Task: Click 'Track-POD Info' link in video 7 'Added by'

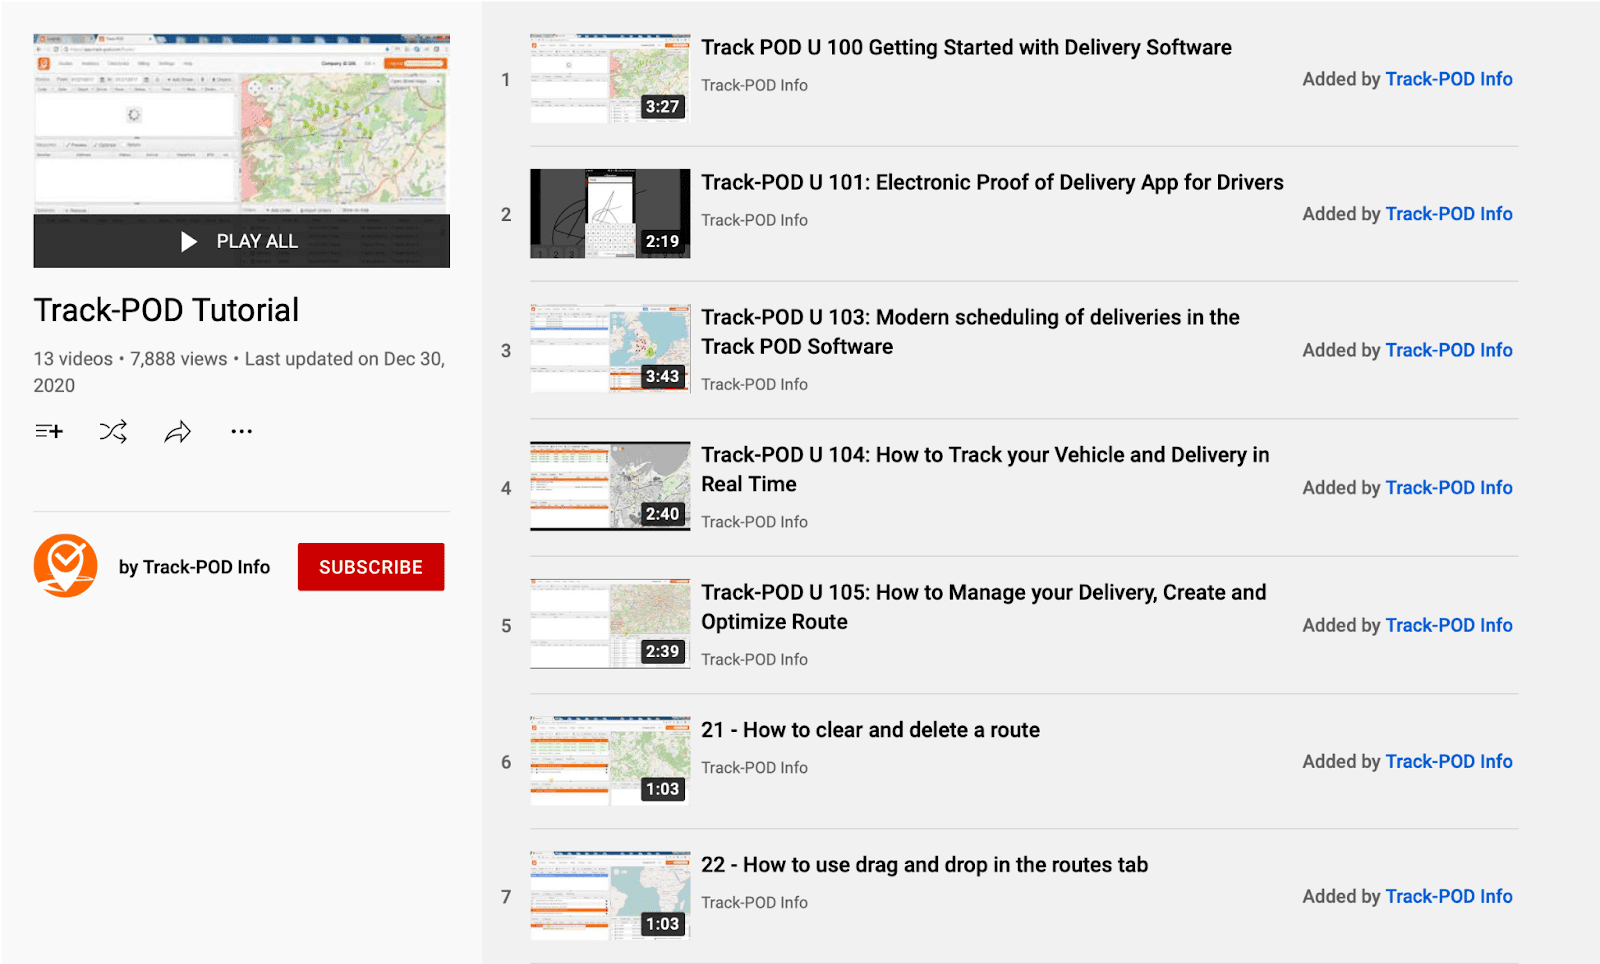Action: [1449, 896]
